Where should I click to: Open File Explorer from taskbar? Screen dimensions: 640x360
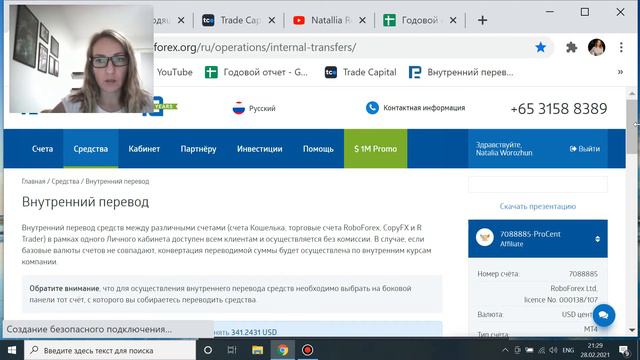pyautogui.click(x=257, y=350)
